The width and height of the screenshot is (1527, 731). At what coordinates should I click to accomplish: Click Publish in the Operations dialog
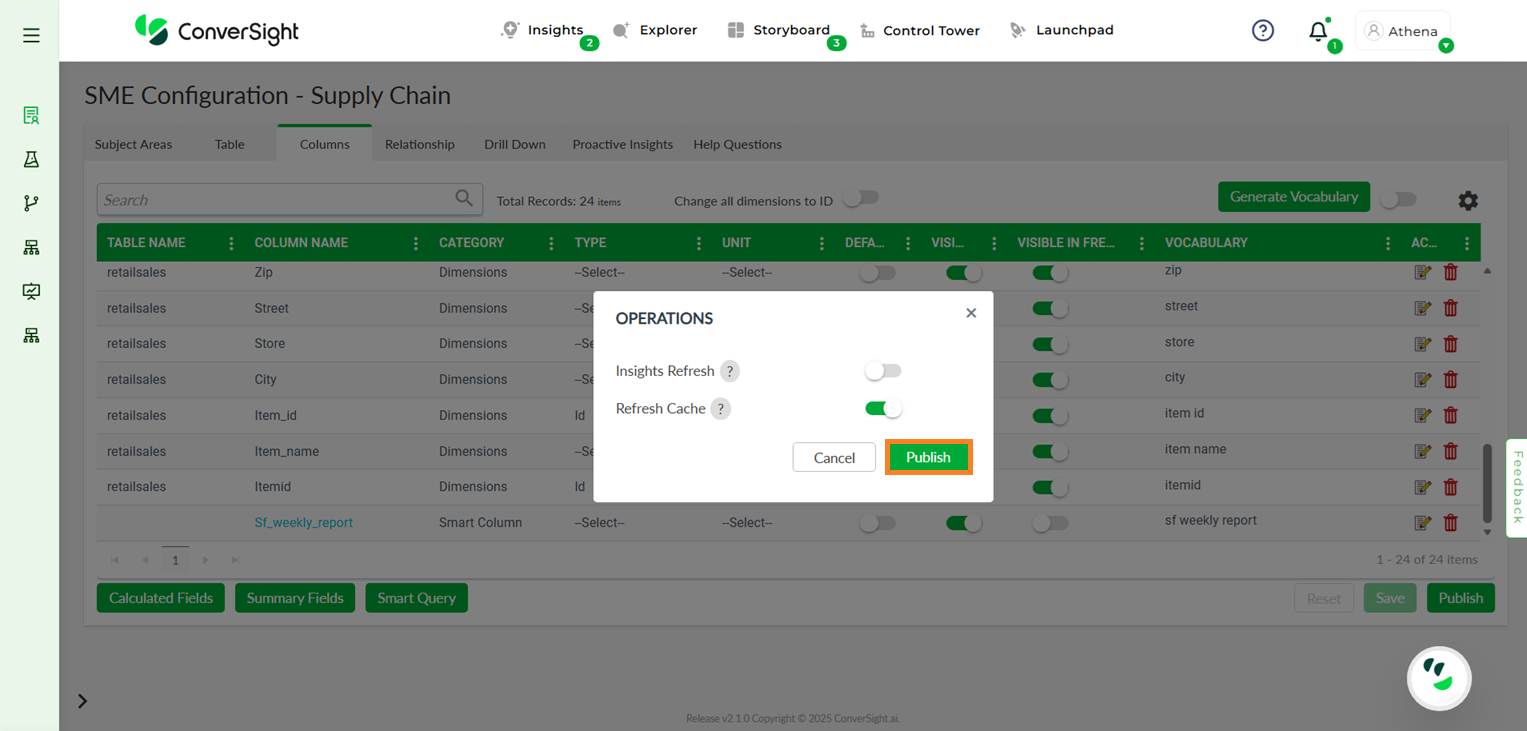click(928, 457)
